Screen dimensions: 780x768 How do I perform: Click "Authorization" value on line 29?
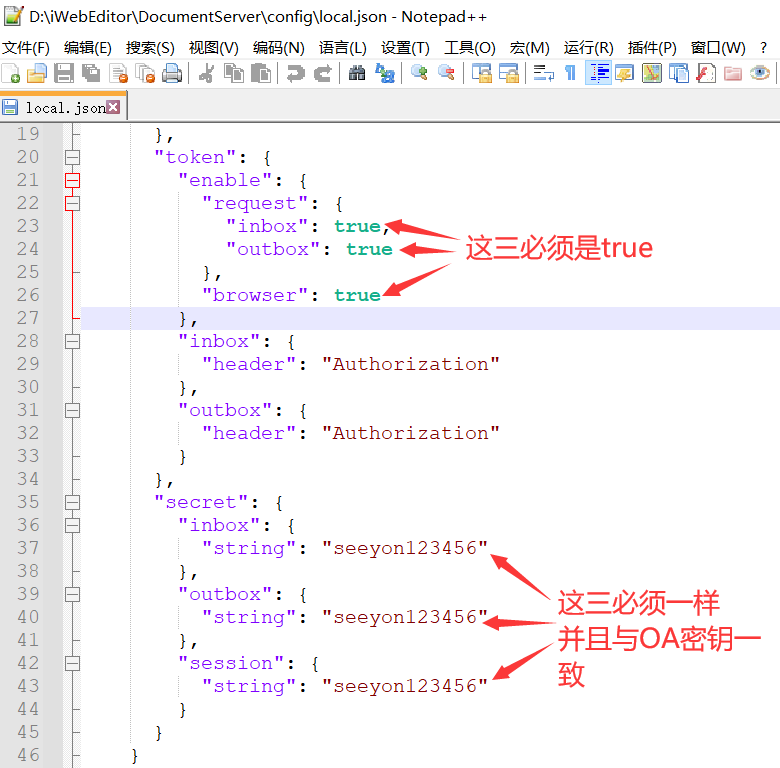coord(411,364)
